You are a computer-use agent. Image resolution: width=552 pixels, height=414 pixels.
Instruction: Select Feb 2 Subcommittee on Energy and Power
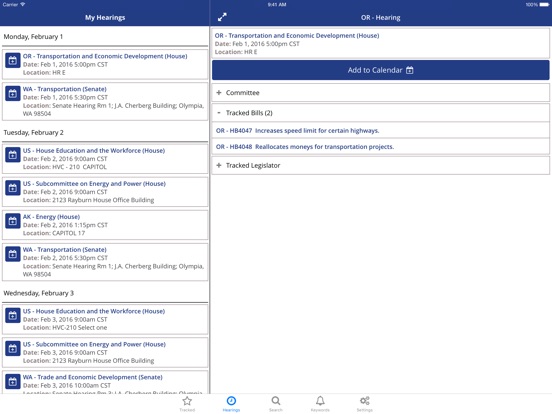[105, 192]
